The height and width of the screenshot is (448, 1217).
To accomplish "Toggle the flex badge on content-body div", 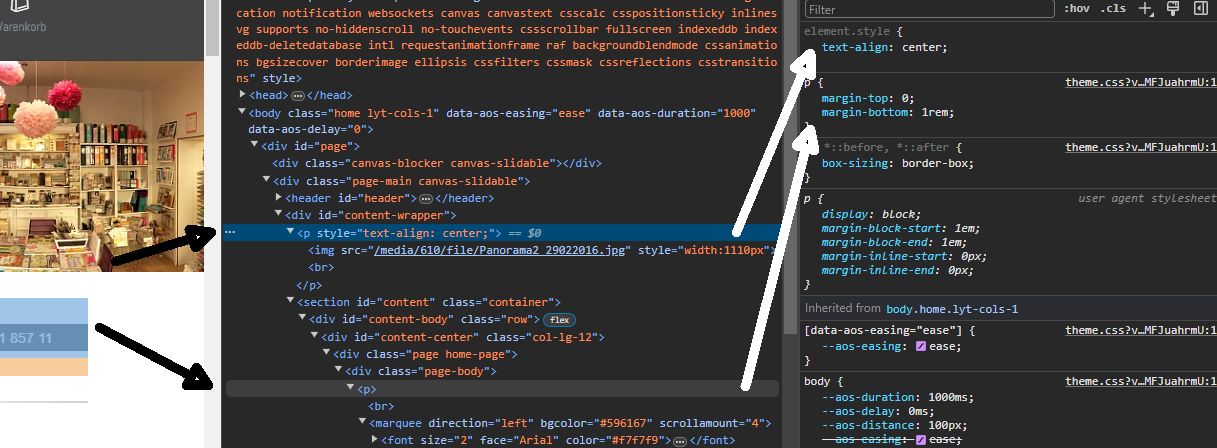I will click(x=558, y=319).
